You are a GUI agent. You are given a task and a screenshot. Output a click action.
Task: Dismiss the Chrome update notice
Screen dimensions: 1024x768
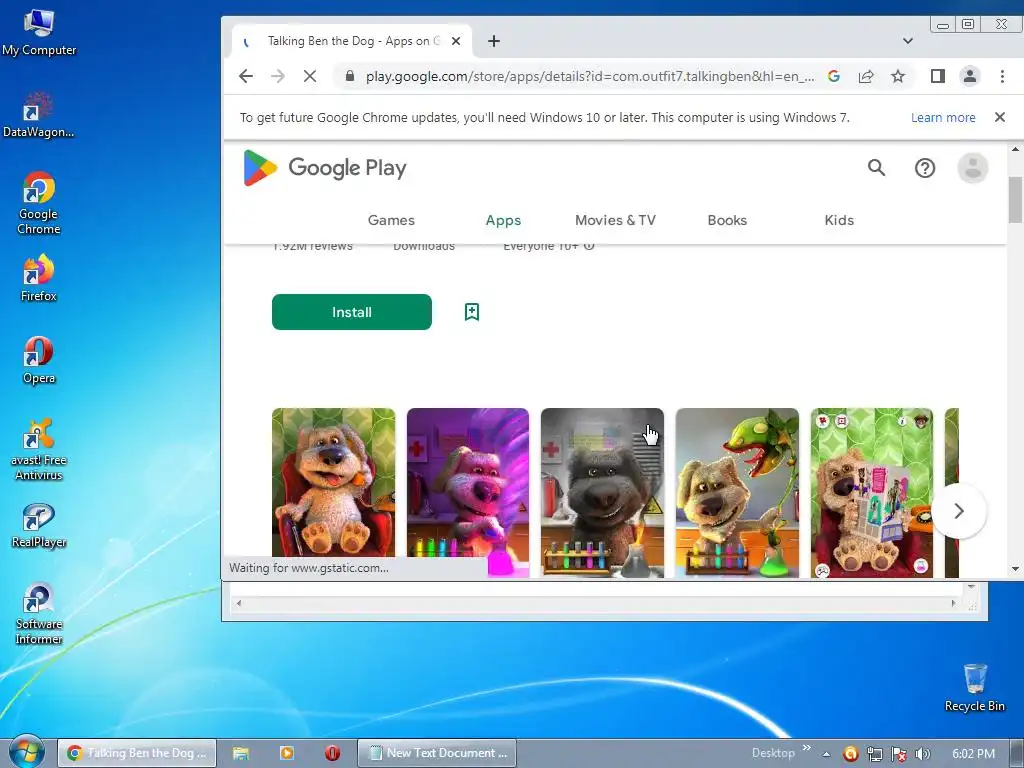999,118
